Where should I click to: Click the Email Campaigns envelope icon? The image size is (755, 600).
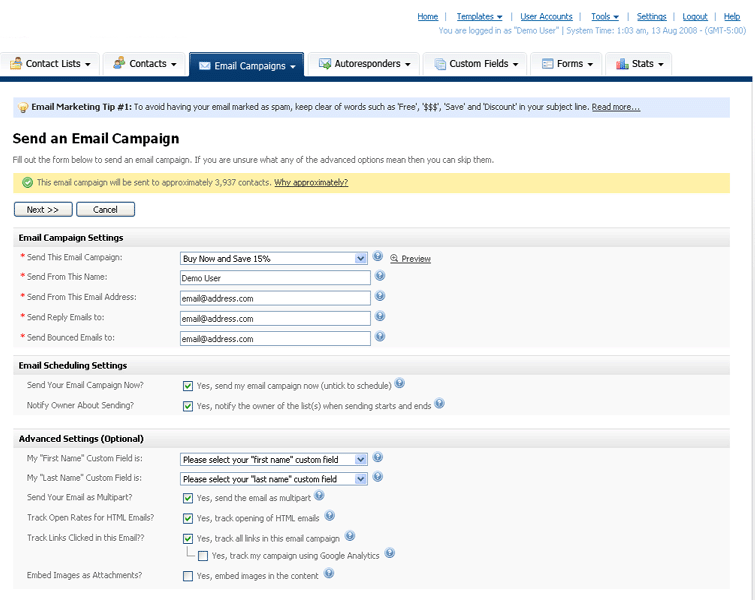[205, 65]
